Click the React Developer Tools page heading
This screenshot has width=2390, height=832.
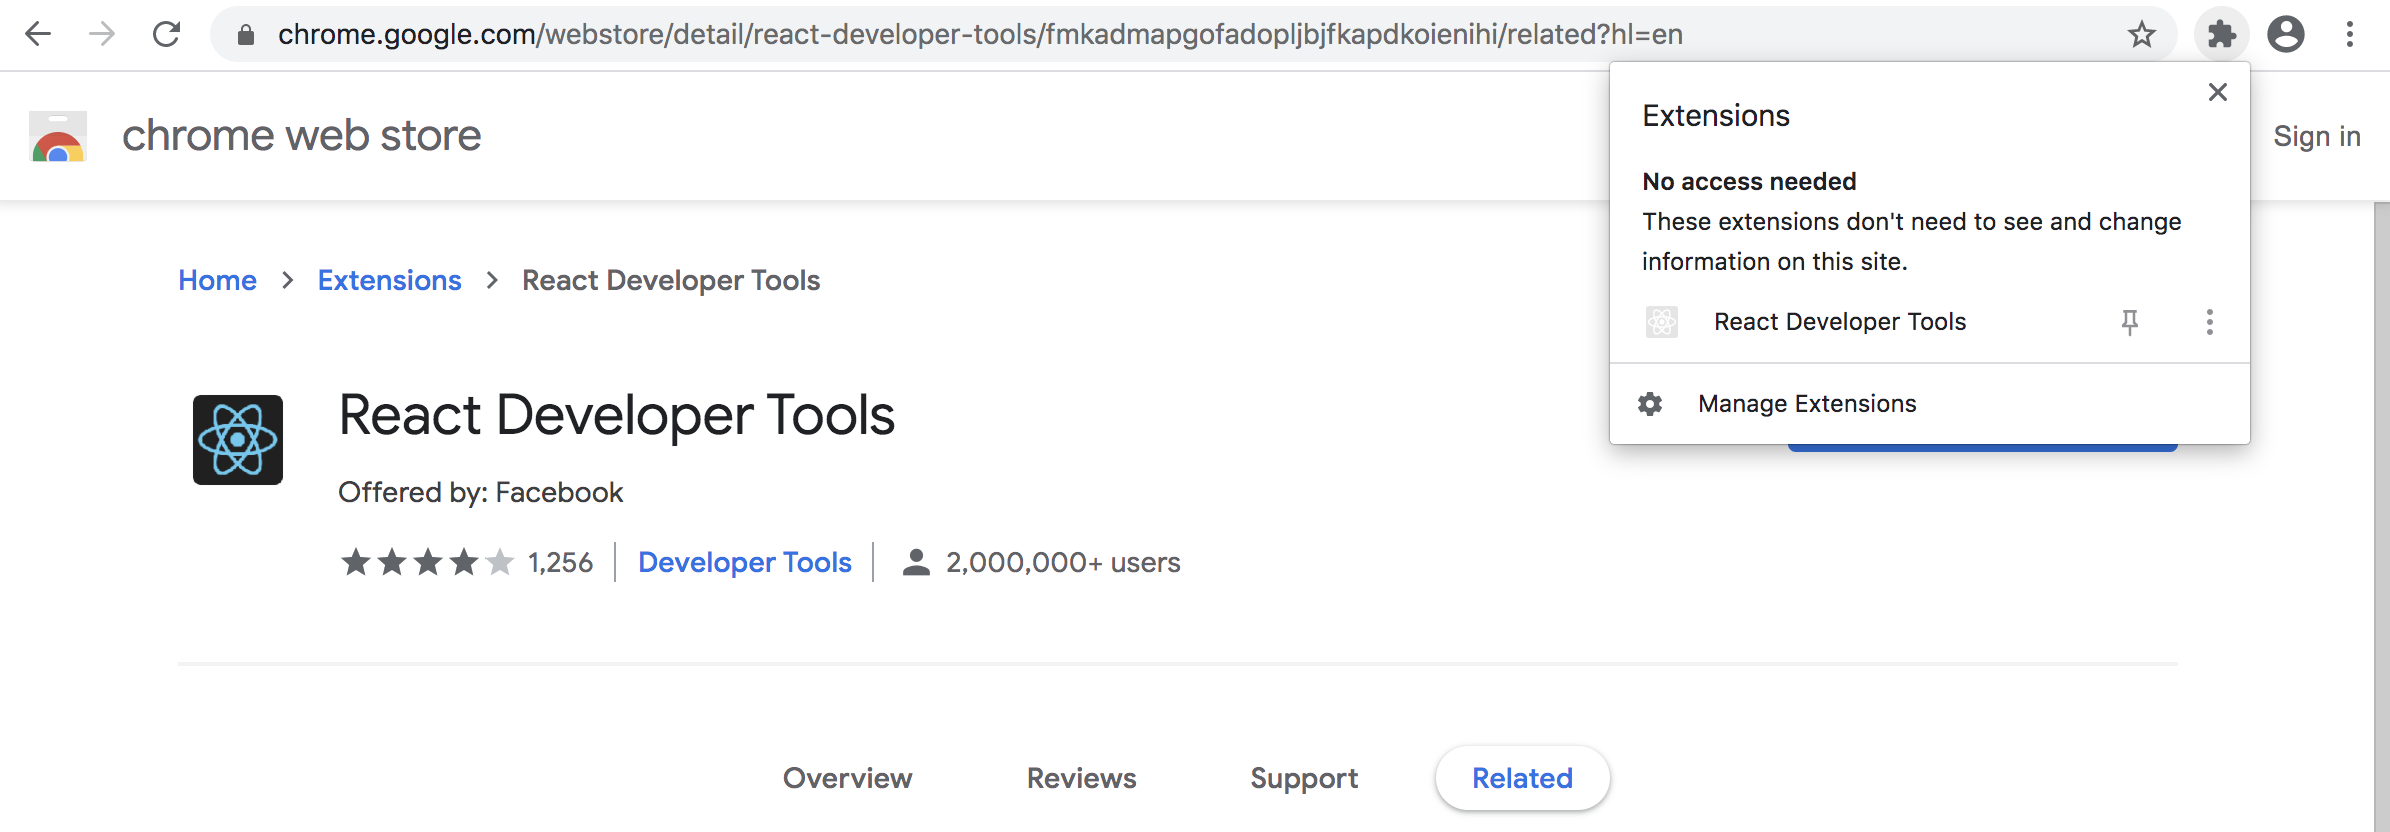616,415
